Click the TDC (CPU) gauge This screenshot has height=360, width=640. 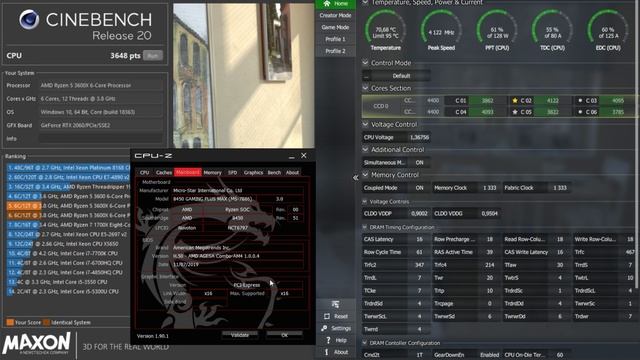(552, 29)
